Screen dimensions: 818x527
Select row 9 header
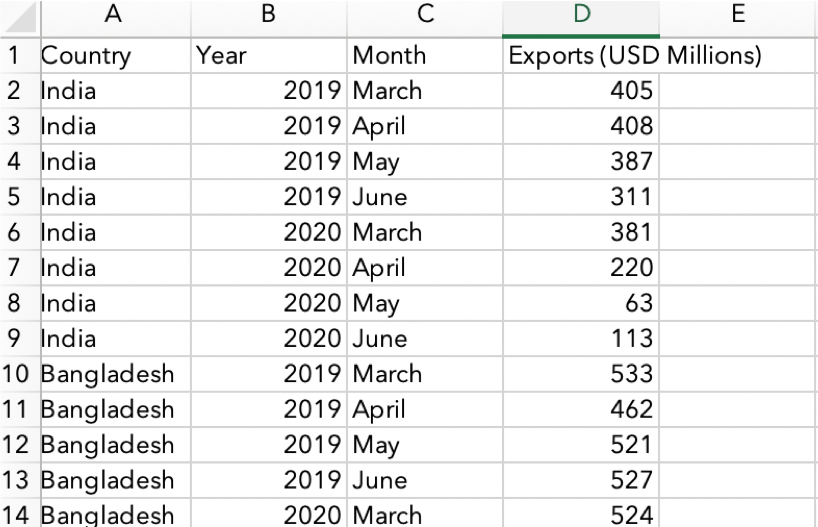click(x=15, y=339)
